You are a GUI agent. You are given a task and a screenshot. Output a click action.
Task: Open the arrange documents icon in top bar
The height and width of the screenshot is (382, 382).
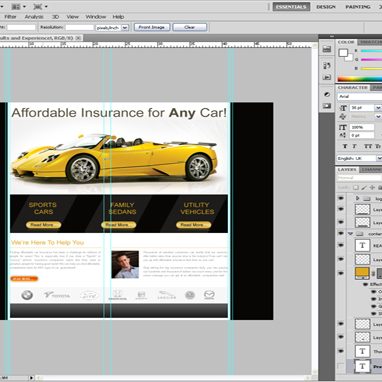pyautogui.click(x=16, y=6)
